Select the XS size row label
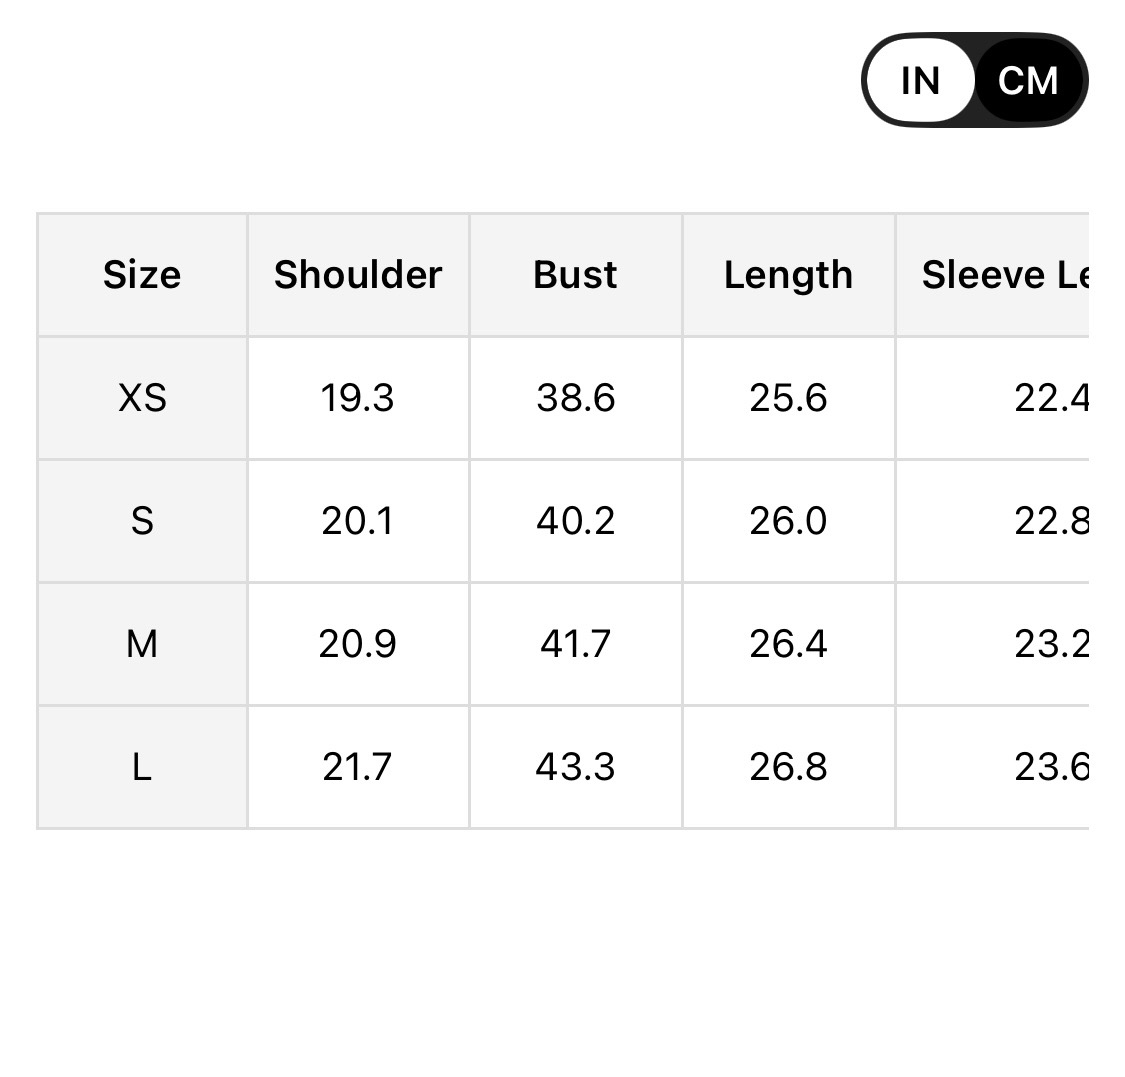 coord(142,398)
